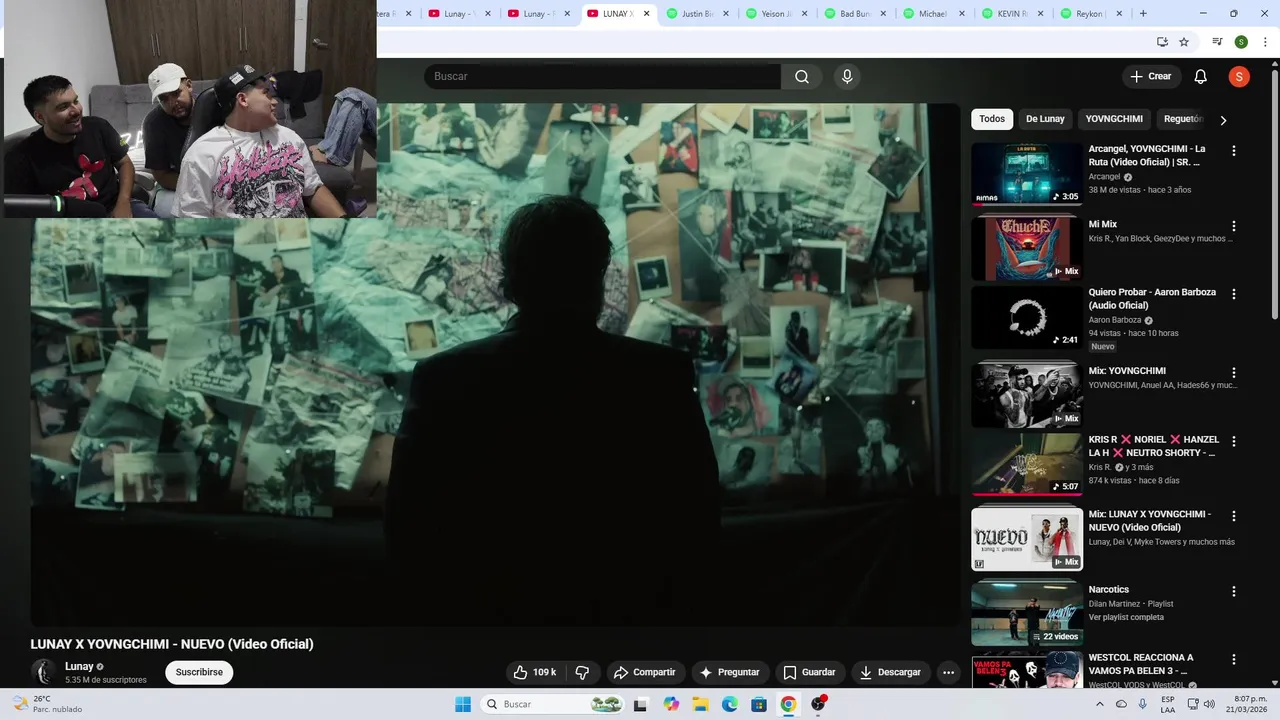Click Chrome install app icon in address bar
The width and height of the screenshot is (1280, 720).
click(1162, 42)
